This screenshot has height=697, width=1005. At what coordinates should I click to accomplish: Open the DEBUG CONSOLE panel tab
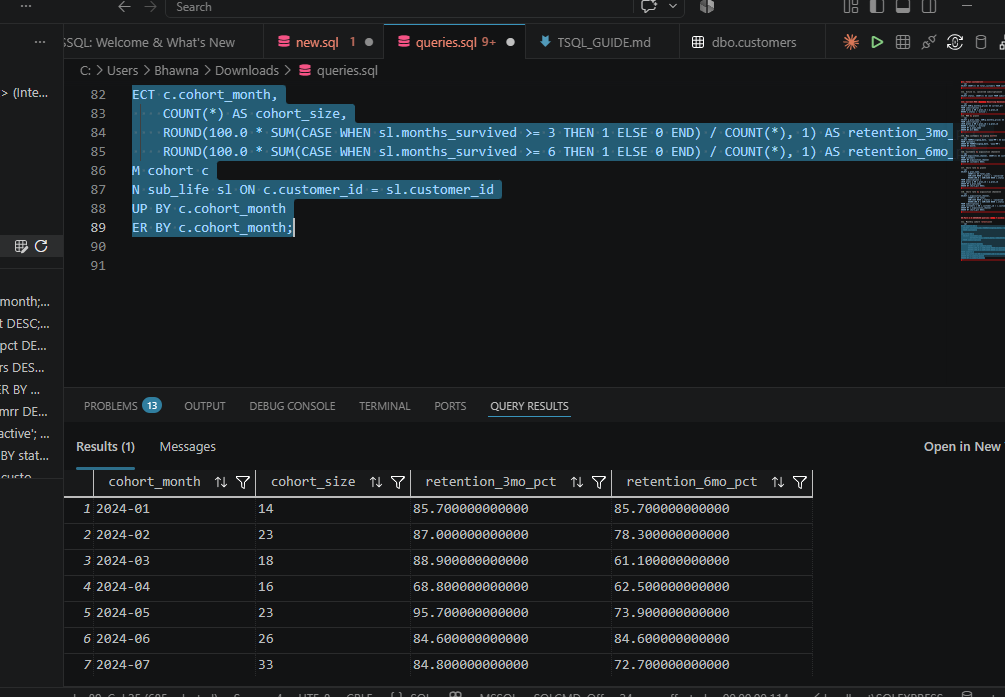292,406
